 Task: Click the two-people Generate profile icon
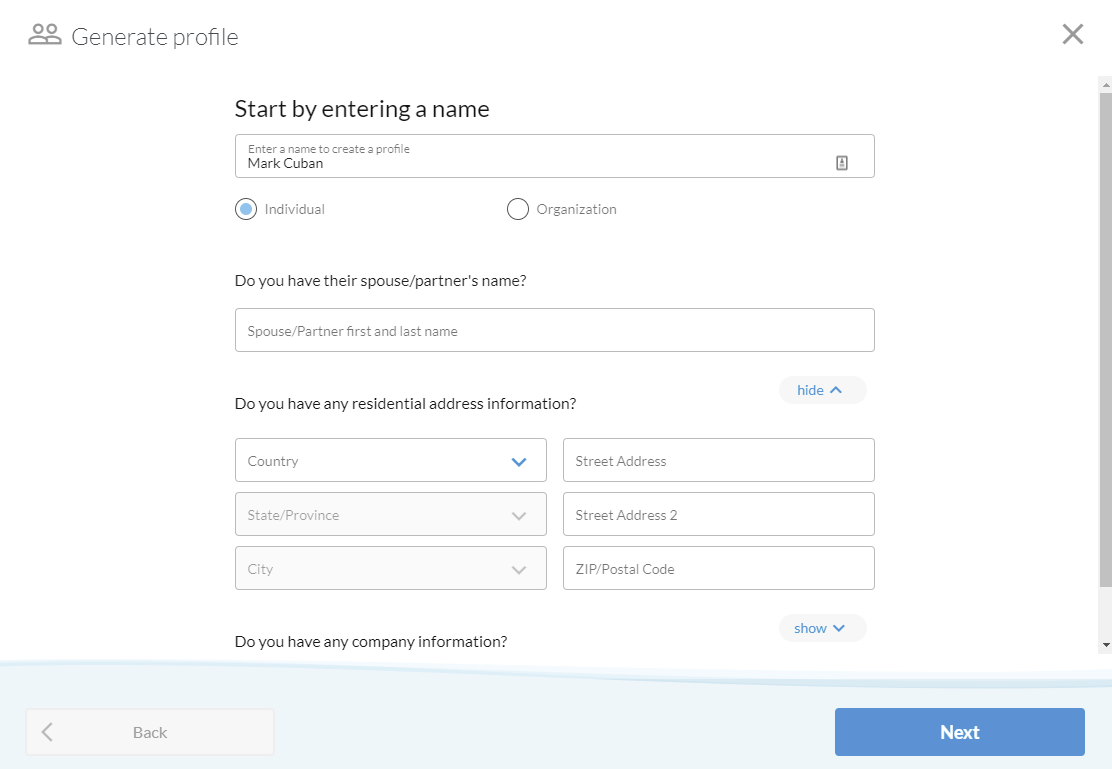click(44, 34)
